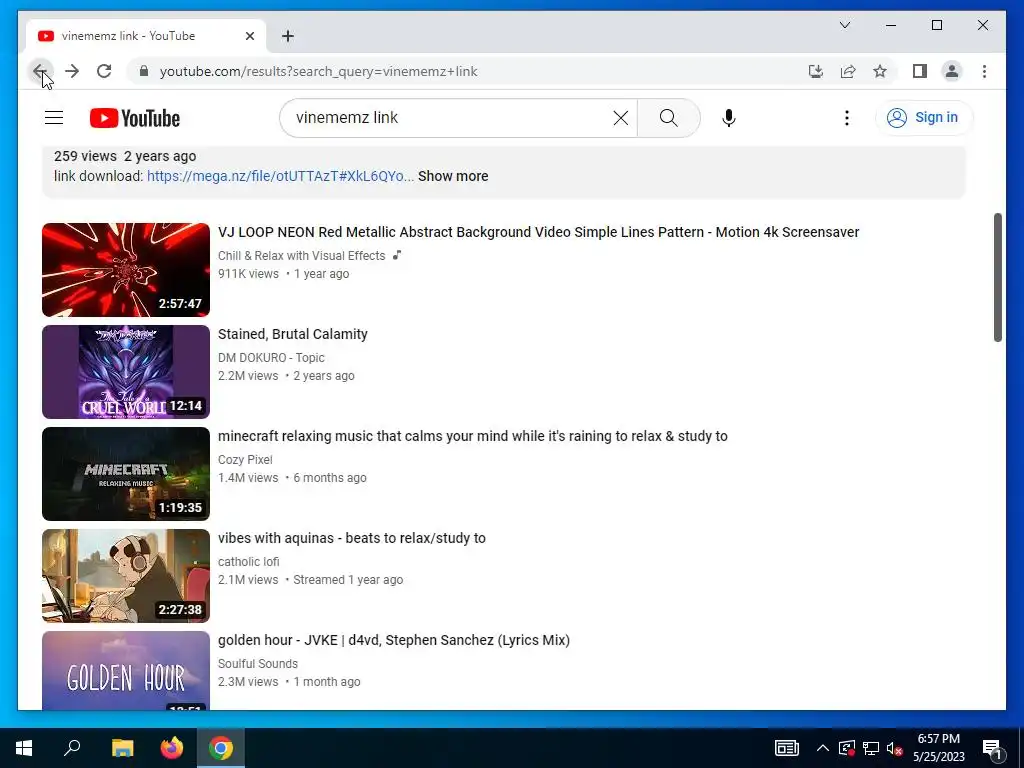Image resolution: width=1024 pixels, height=768 pixels.
Task: Open the notification center icon
Action: pos(992,748)
